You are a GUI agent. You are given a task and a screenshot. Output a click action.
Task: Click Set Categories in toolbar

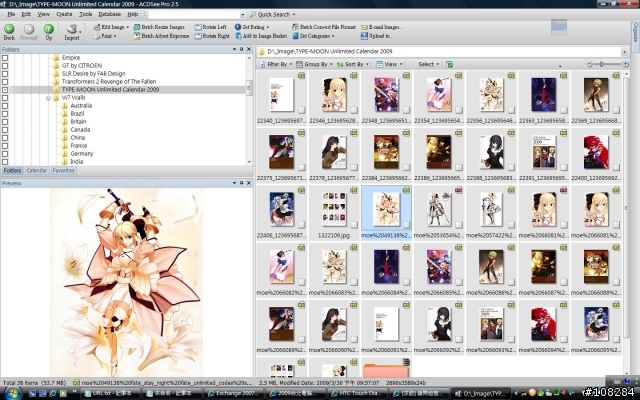pyautogui.click(x=313, y=36)
